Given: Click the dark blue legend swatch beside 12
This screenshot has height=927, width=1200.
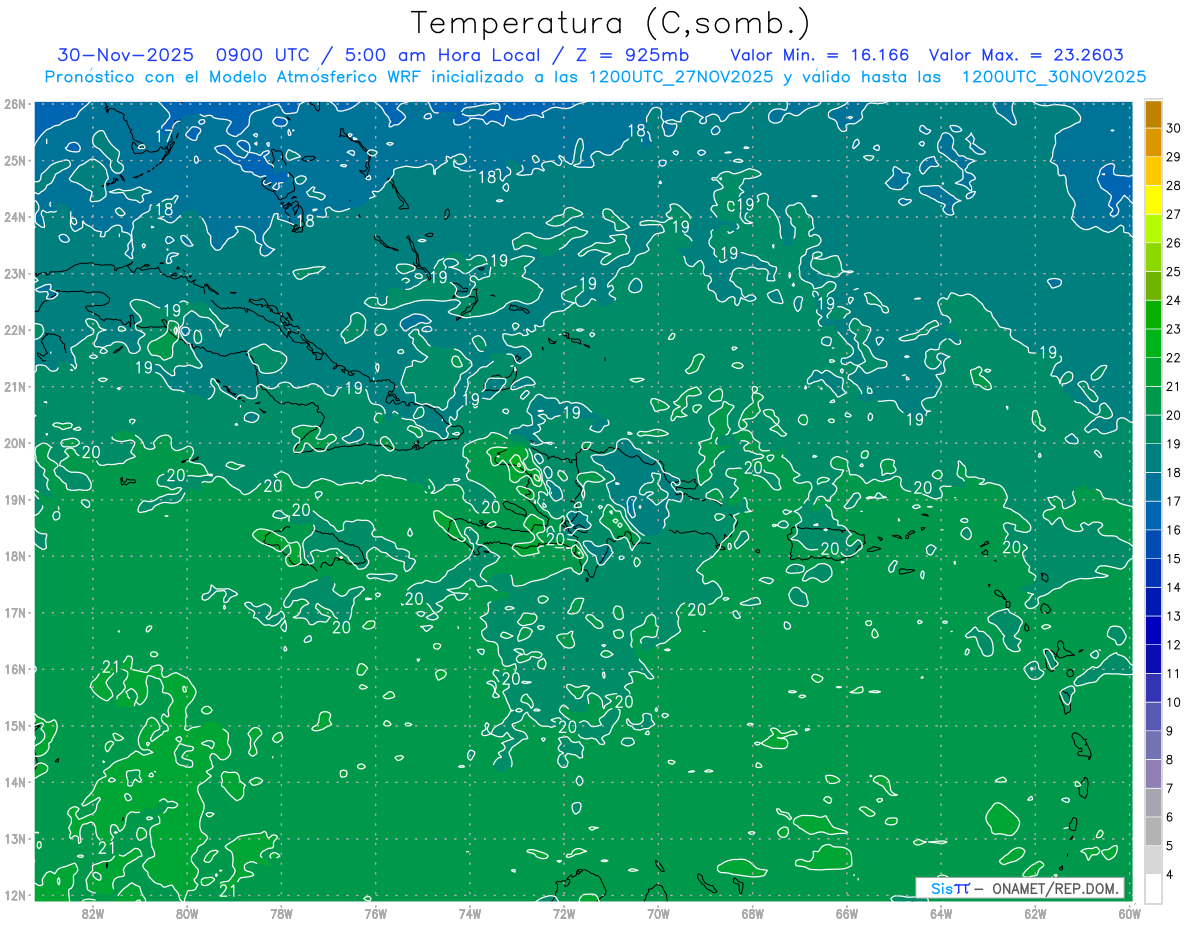Looking at the screenshot, I should 1154,630.
